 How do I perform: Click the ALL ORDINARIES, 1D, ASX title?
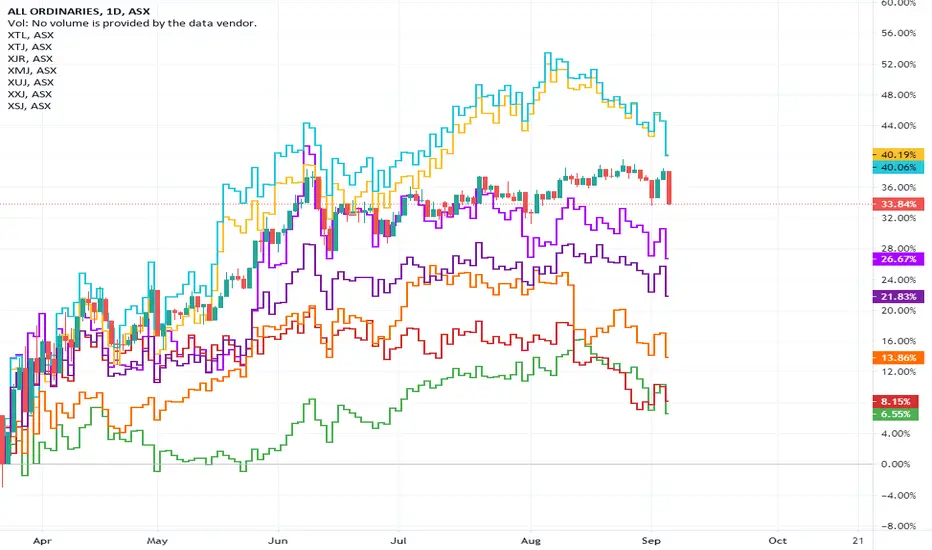click(x=78, y=11)
